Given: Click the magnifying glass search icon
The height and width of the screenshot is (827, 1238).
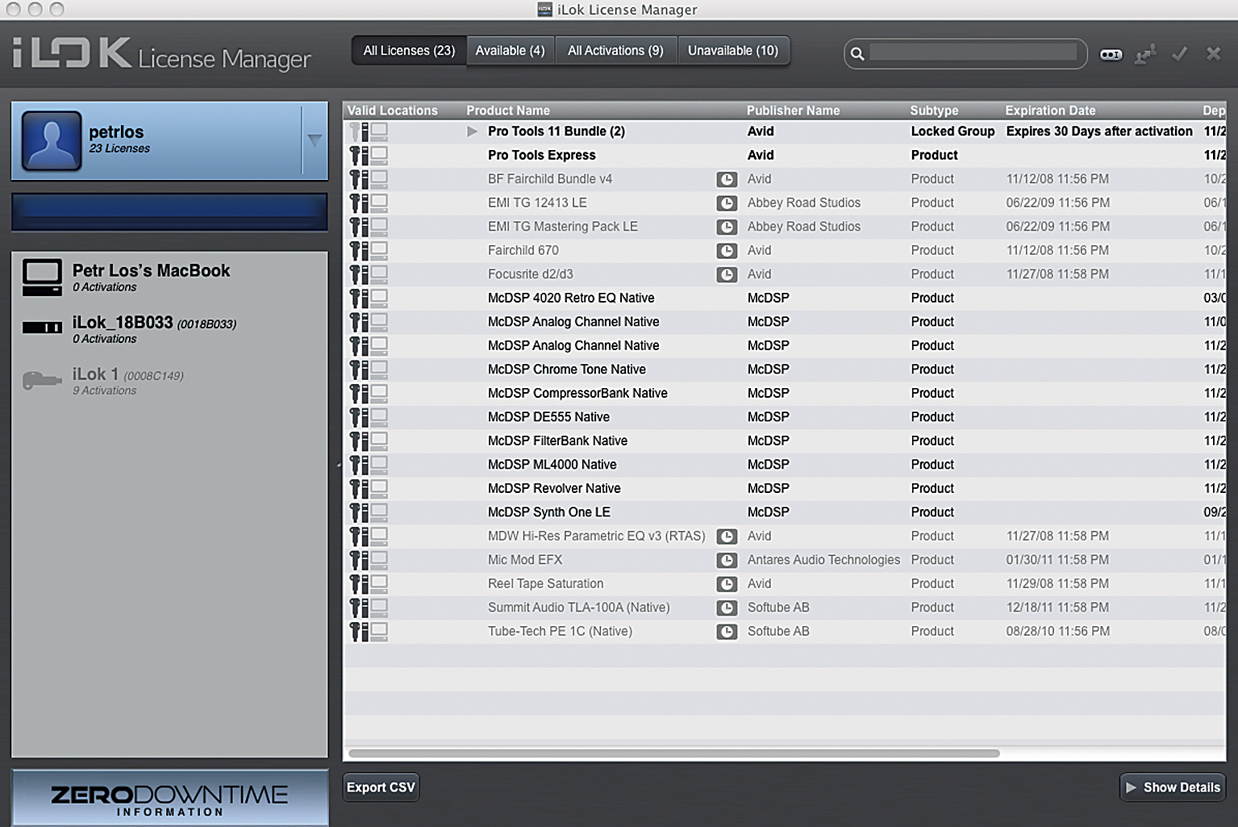Looking at the screenshot, I should [x=857, y=54].
